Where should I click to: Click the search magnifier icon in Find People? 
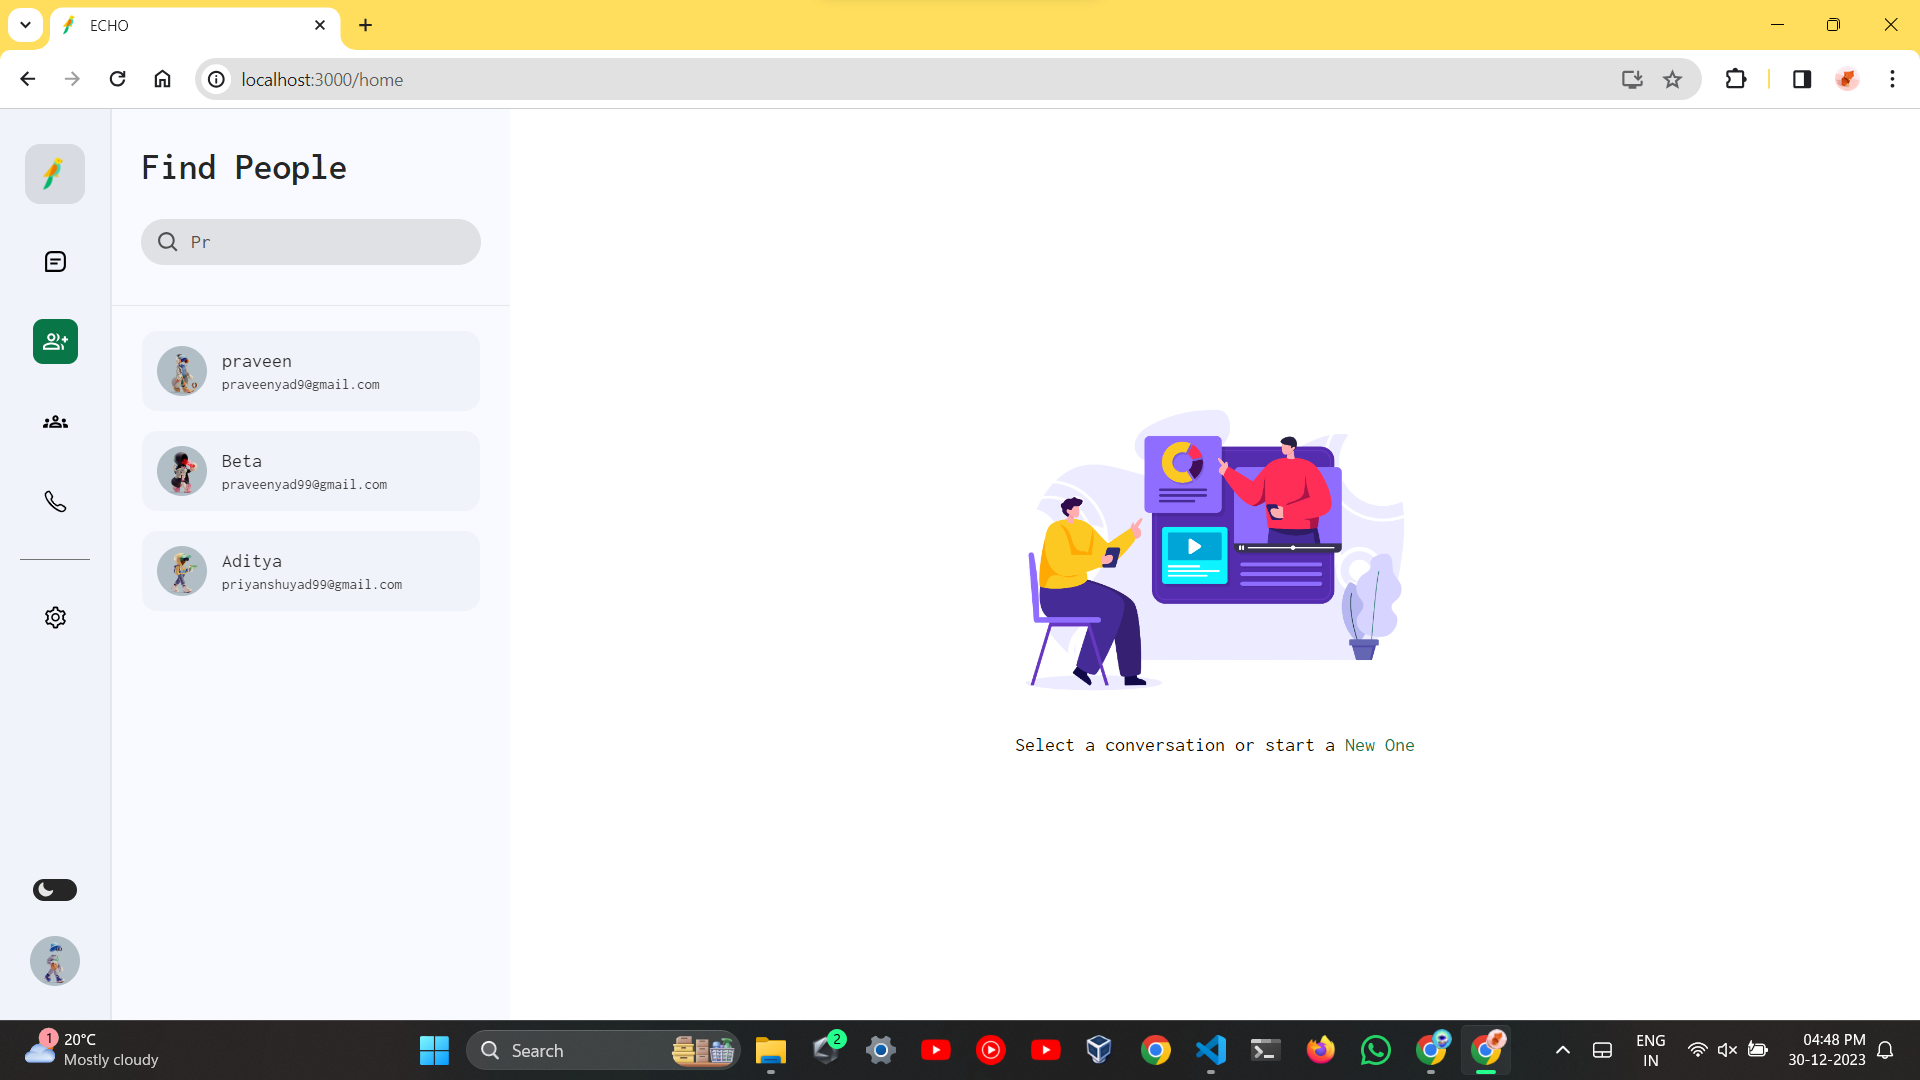[x=168, y=242]
